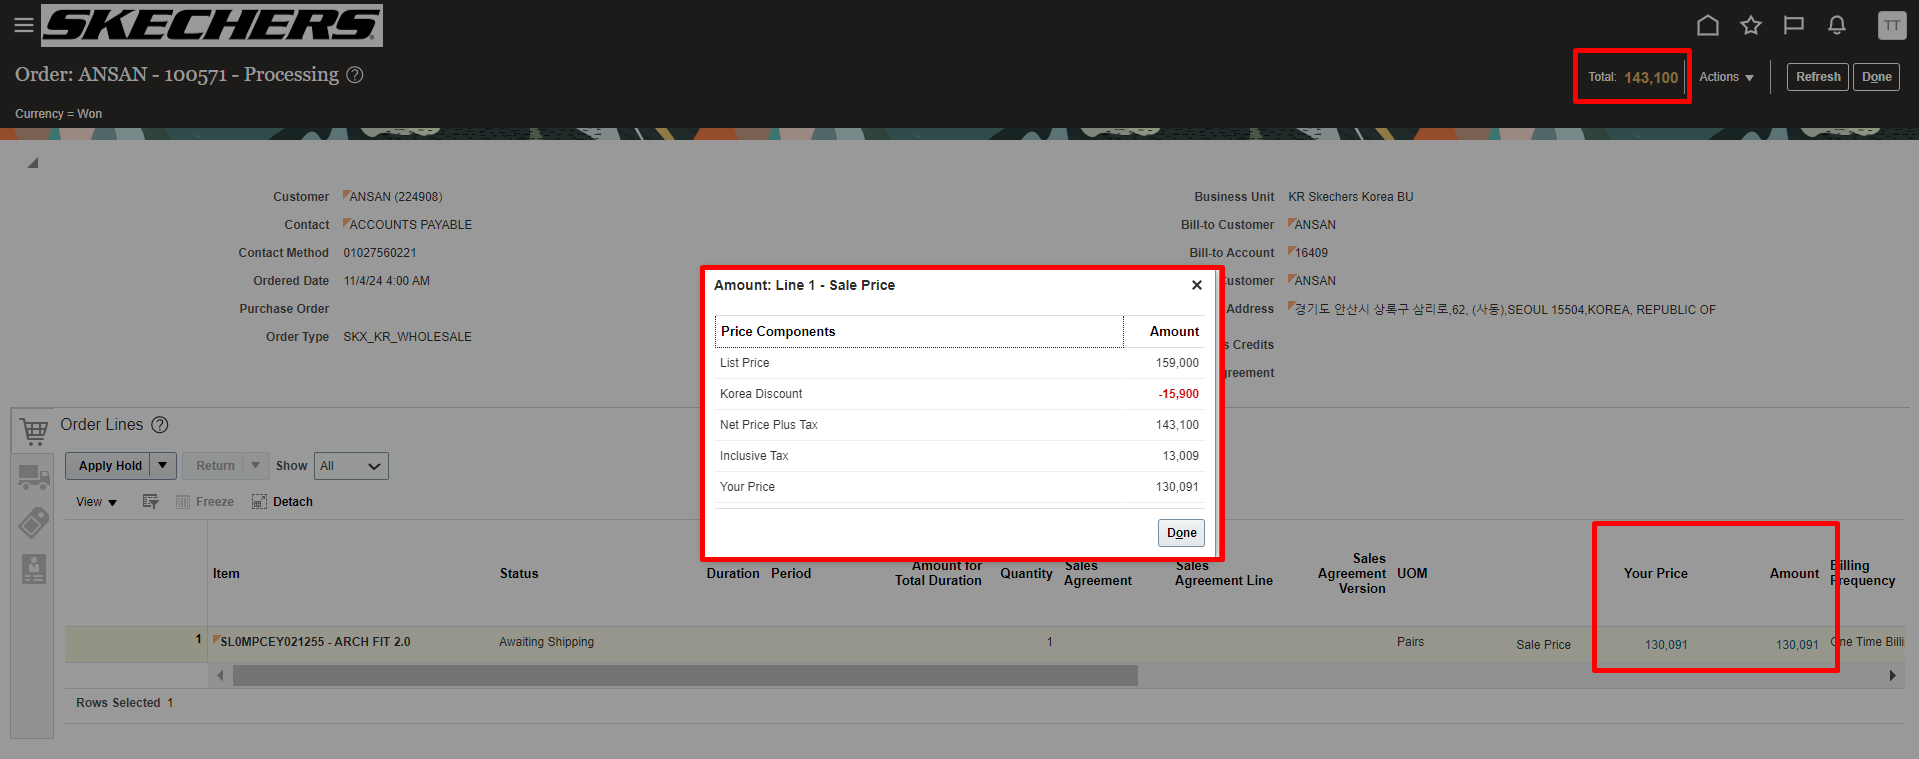This screenshot has width=1919, height=759.
Task: Click the Contact value ACCOUNTS PAYABLE
Action: [x=410, y=225]
